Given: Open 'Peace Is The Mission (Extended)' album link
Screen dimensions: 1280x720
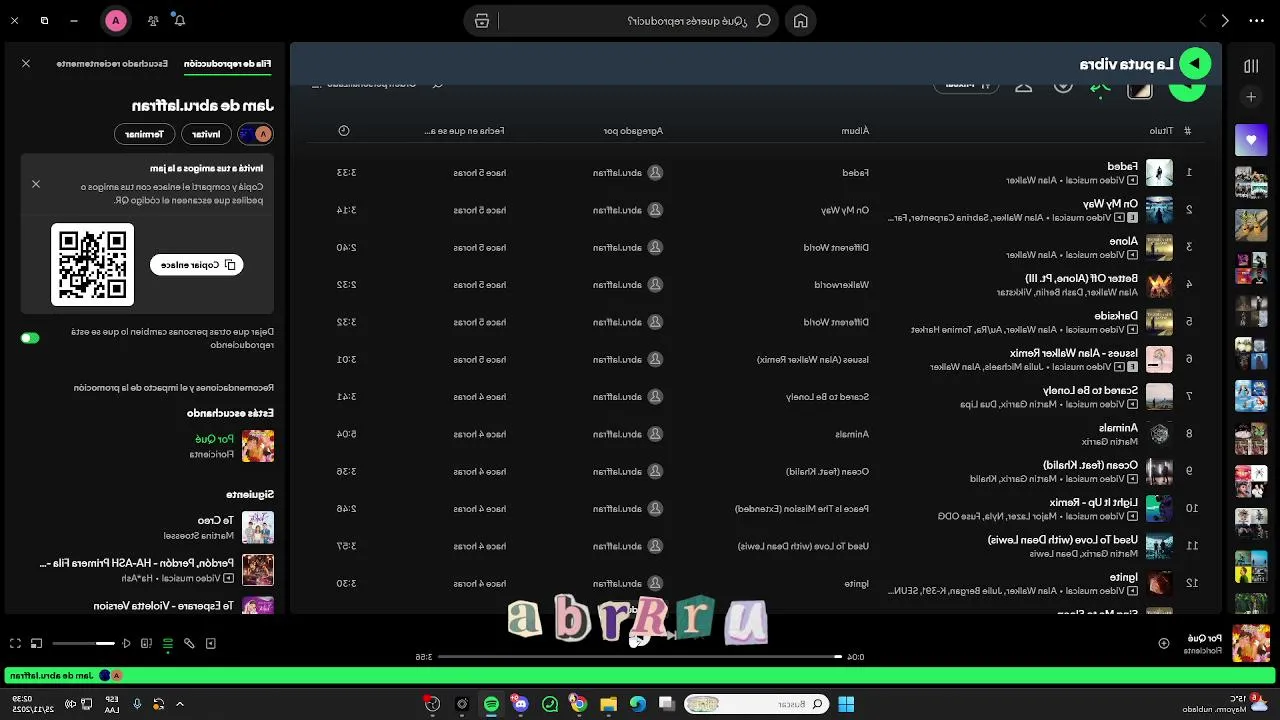Looking at the screenshot, I should pyautogui.click(x=802, y=509).
